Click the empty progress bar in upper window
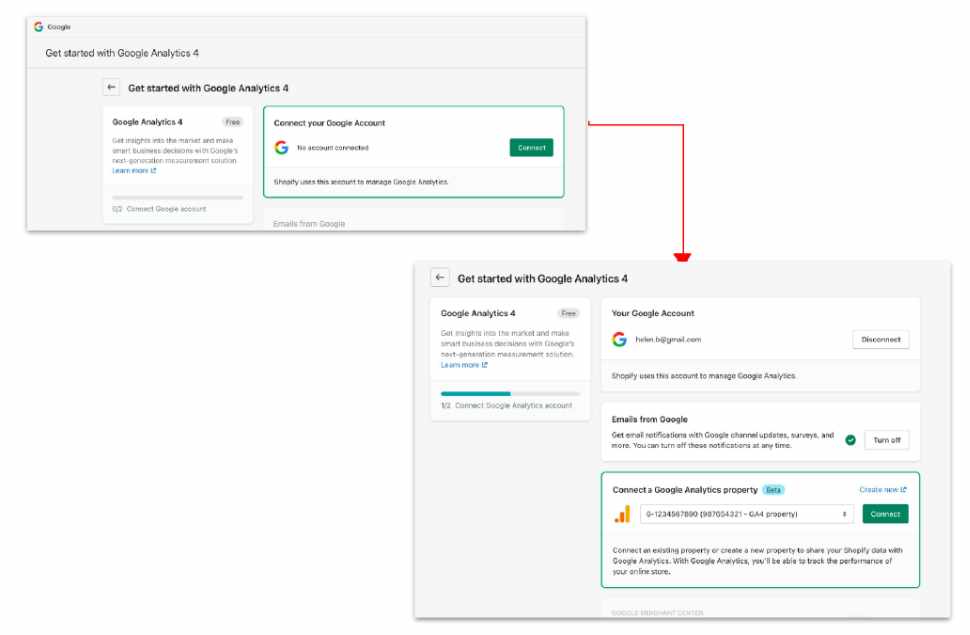 pos(178,197)
